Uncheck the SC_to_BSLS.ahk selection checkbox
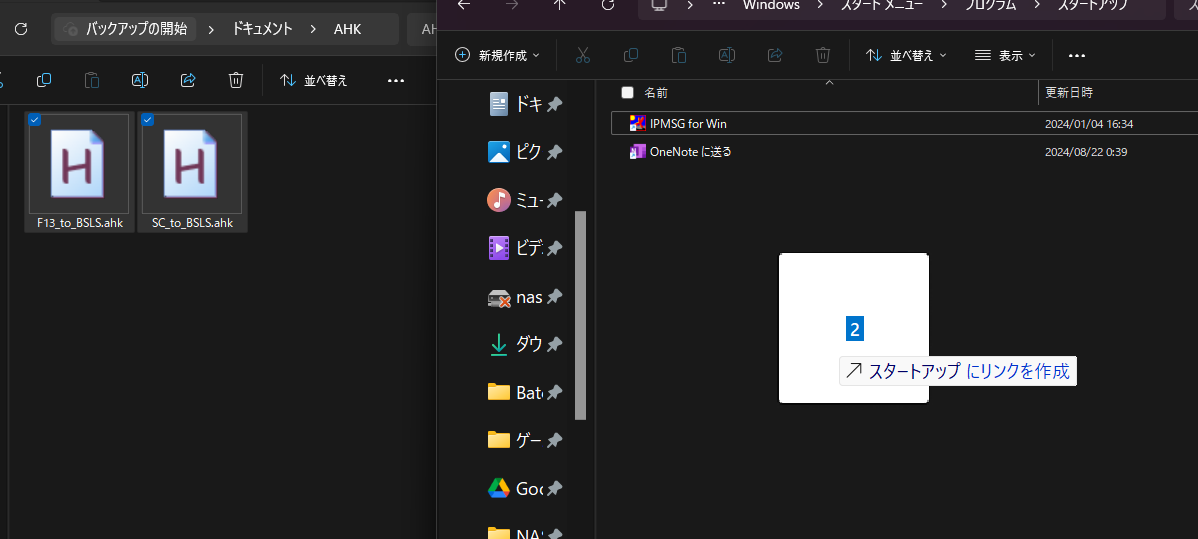 tap(148, 120)
